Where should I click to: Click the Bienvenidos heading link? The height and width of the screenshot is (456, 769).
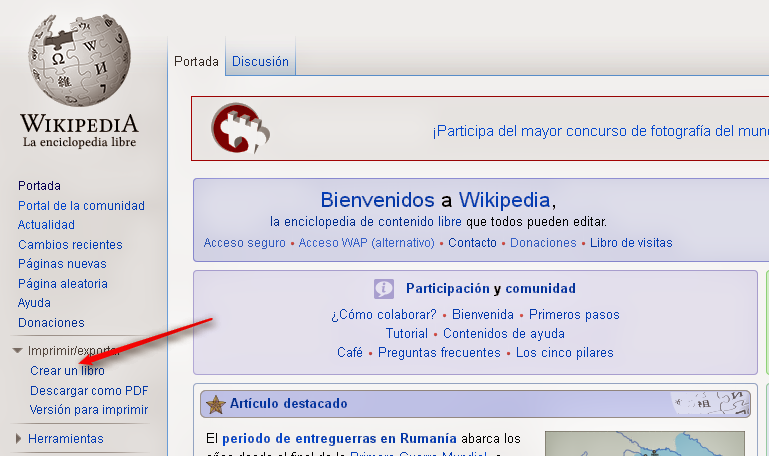click(x=377, y=200)
